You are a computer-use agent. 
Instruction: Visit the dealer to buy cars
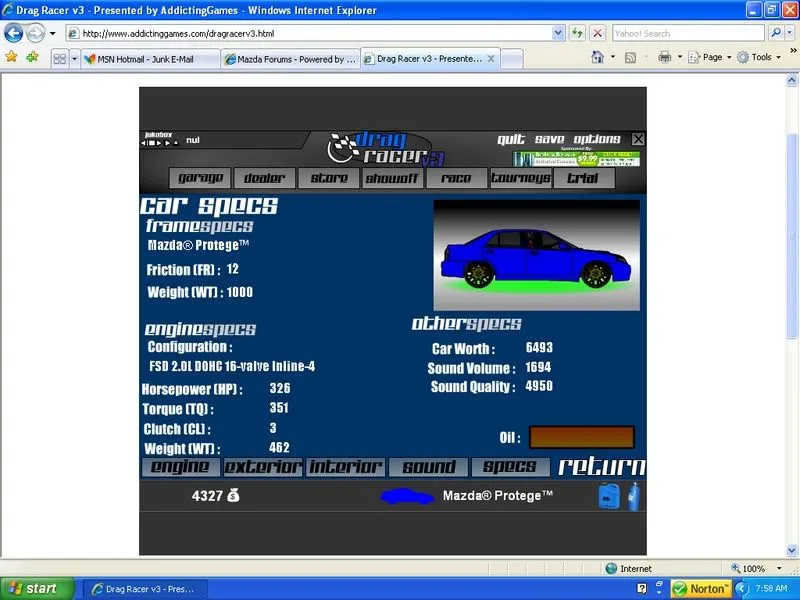click(x=263, y=177)
